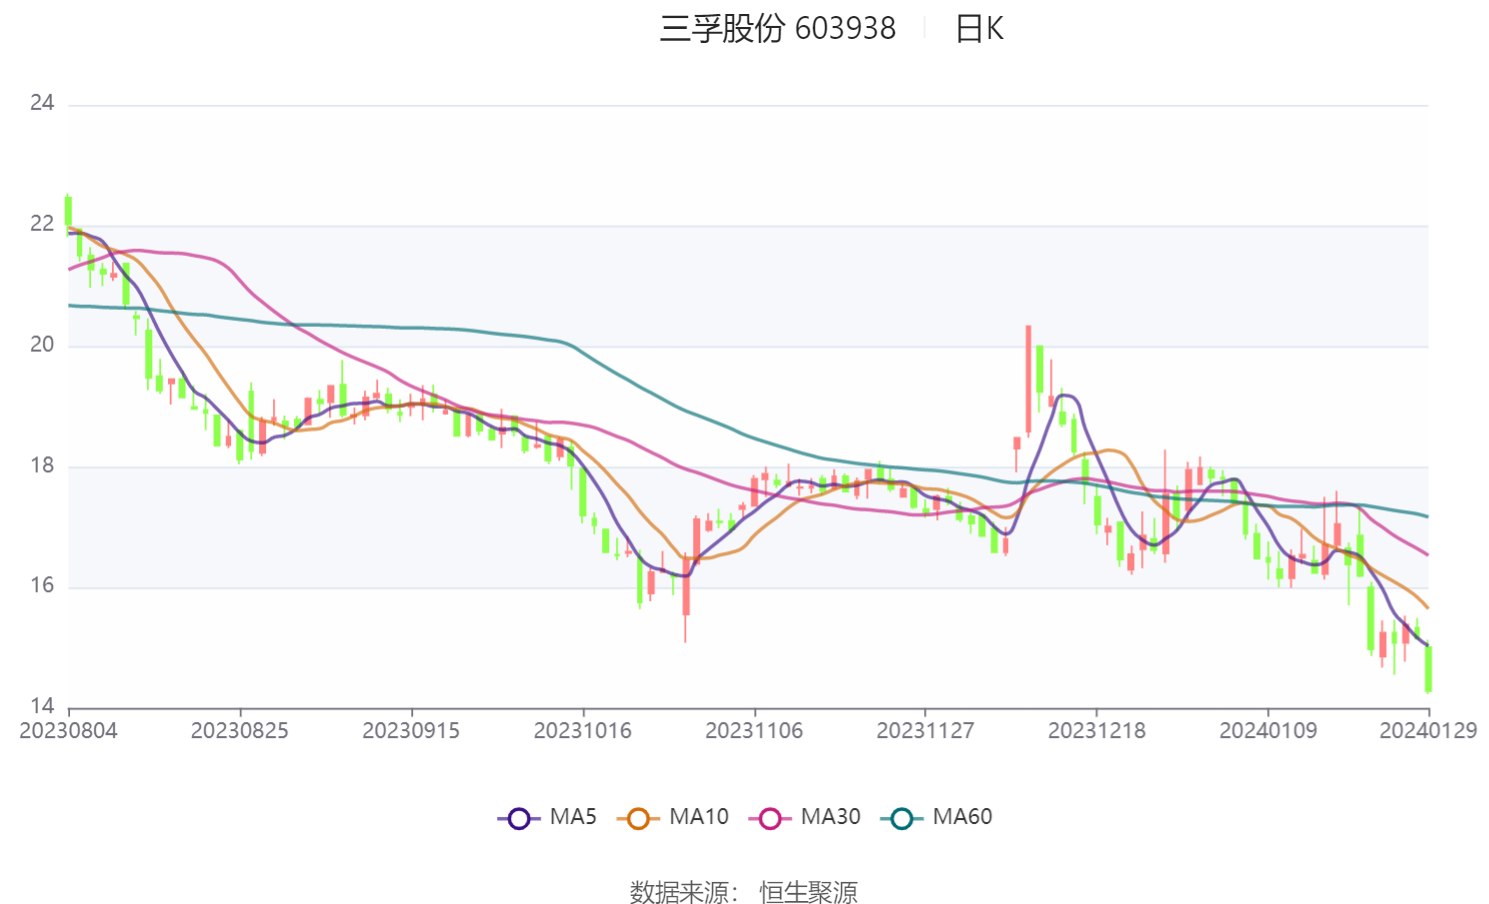The image size is (1489, 904).
Task: Click y-axis value 18
Action: (42, 466)
